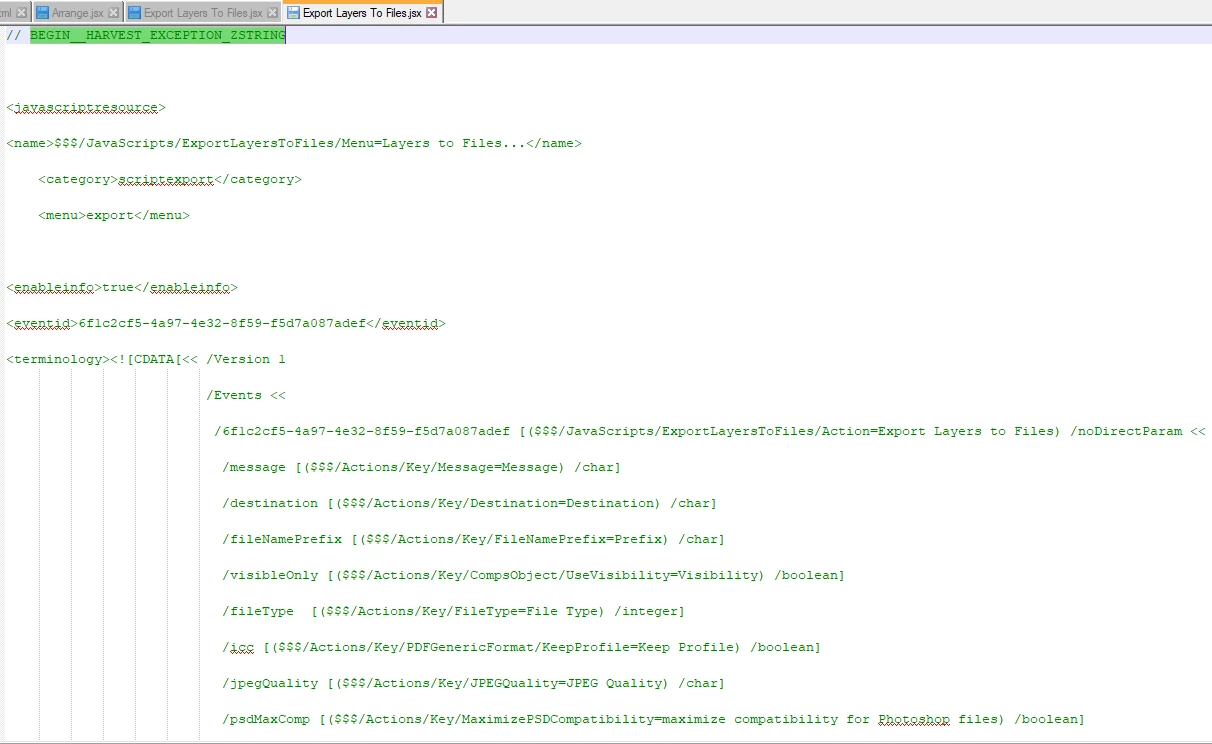Click the '/message' Message=Message line
The height and width of the screenshot is (744, 1212).
[422, 467]
